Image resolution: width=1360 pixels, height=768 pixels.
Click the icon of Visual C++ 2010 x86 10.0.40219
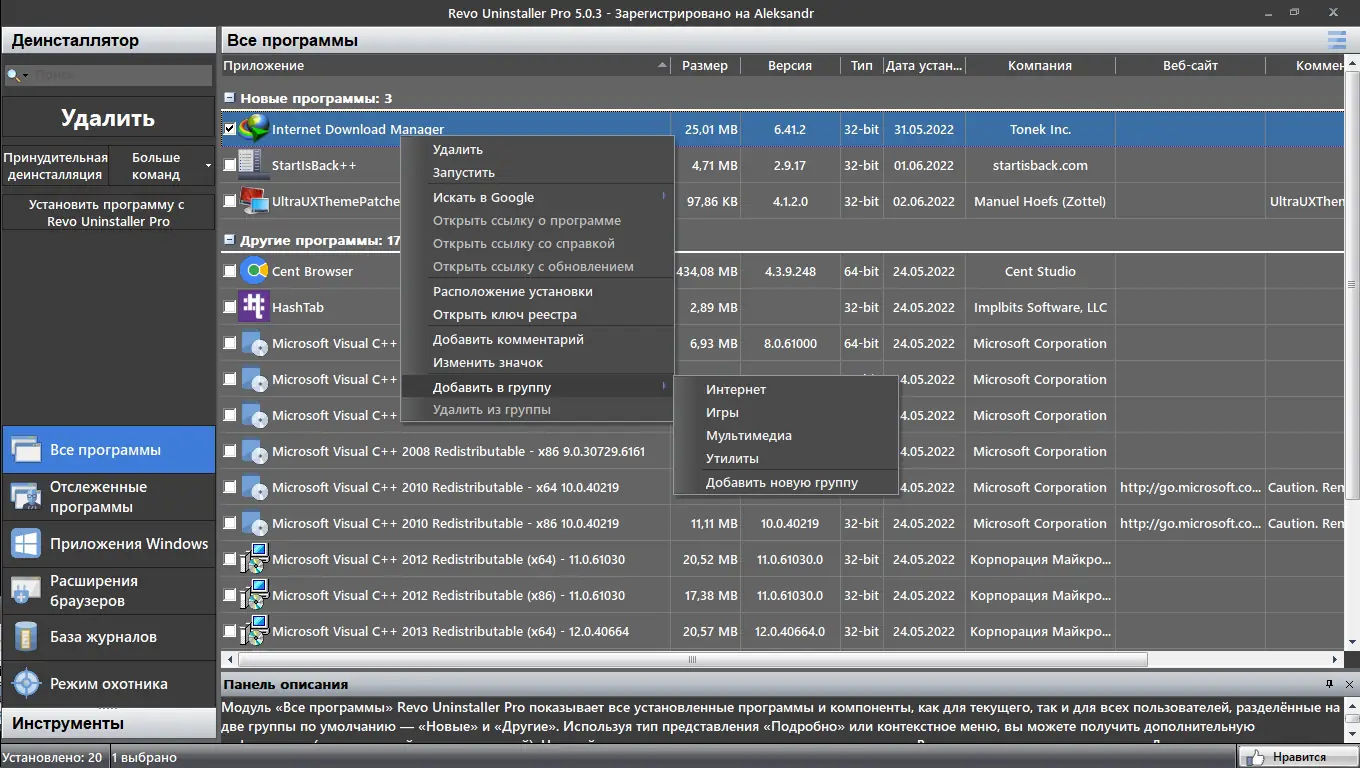[255, 523]
